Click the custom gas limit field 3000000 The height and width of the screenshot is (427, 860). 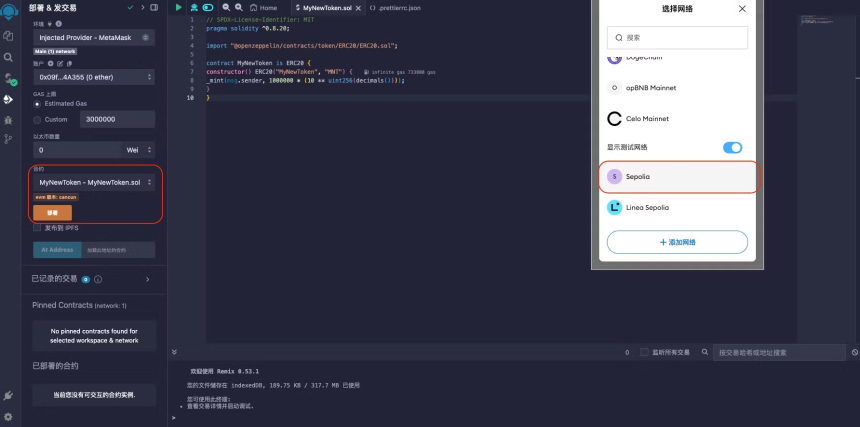pos(117,119)
